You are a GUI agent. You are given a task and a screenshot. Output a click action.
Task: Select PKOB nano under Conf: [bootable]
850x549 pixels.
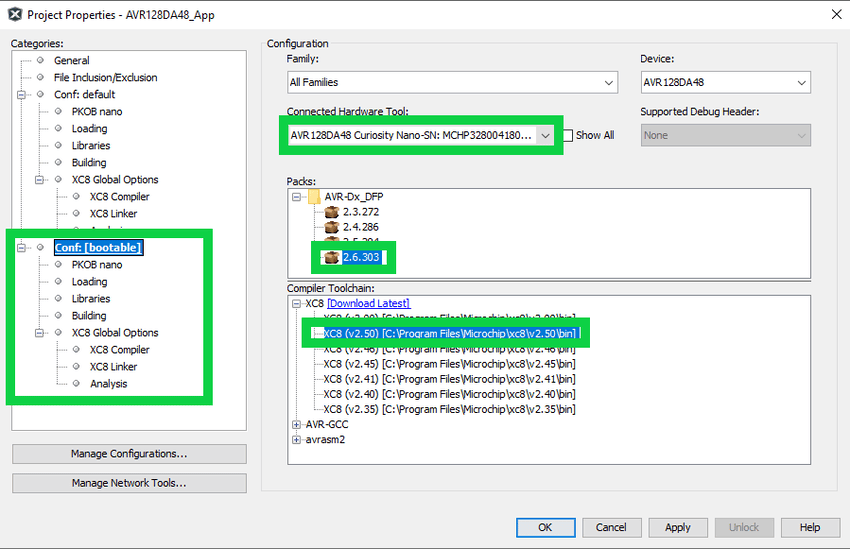point(97,264)
